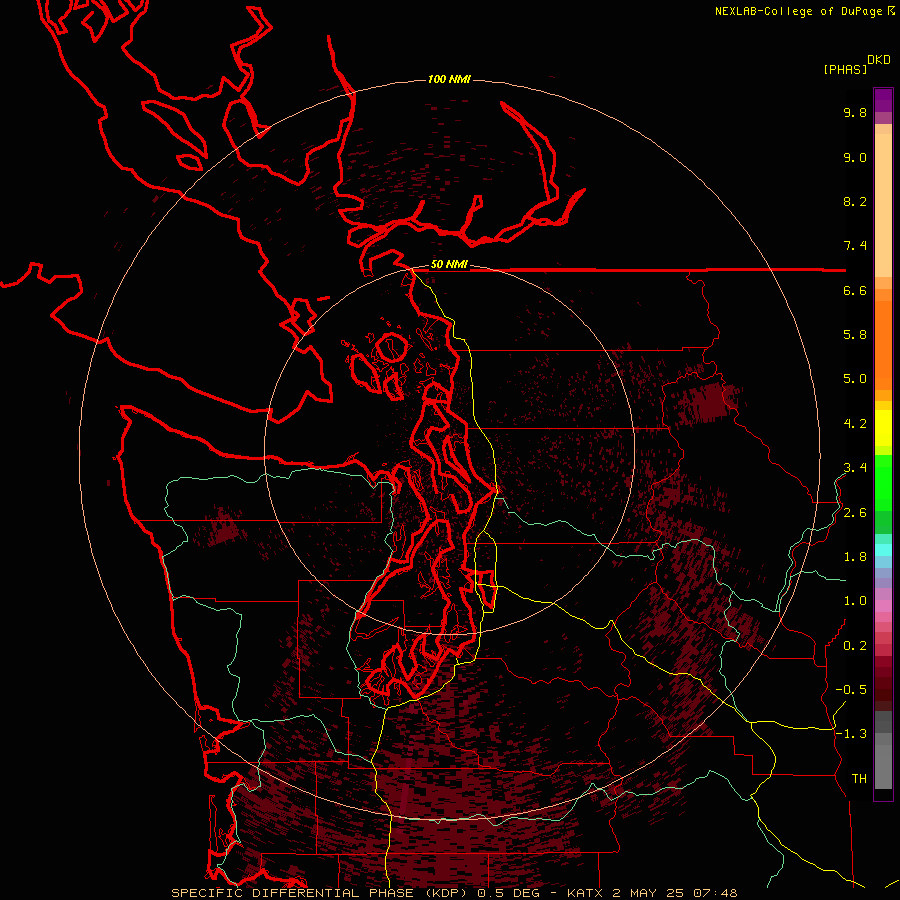Screen dimensions: 900x900
Task: Pick the bright green segment of color scale
Action: click(x=883, y=483)
